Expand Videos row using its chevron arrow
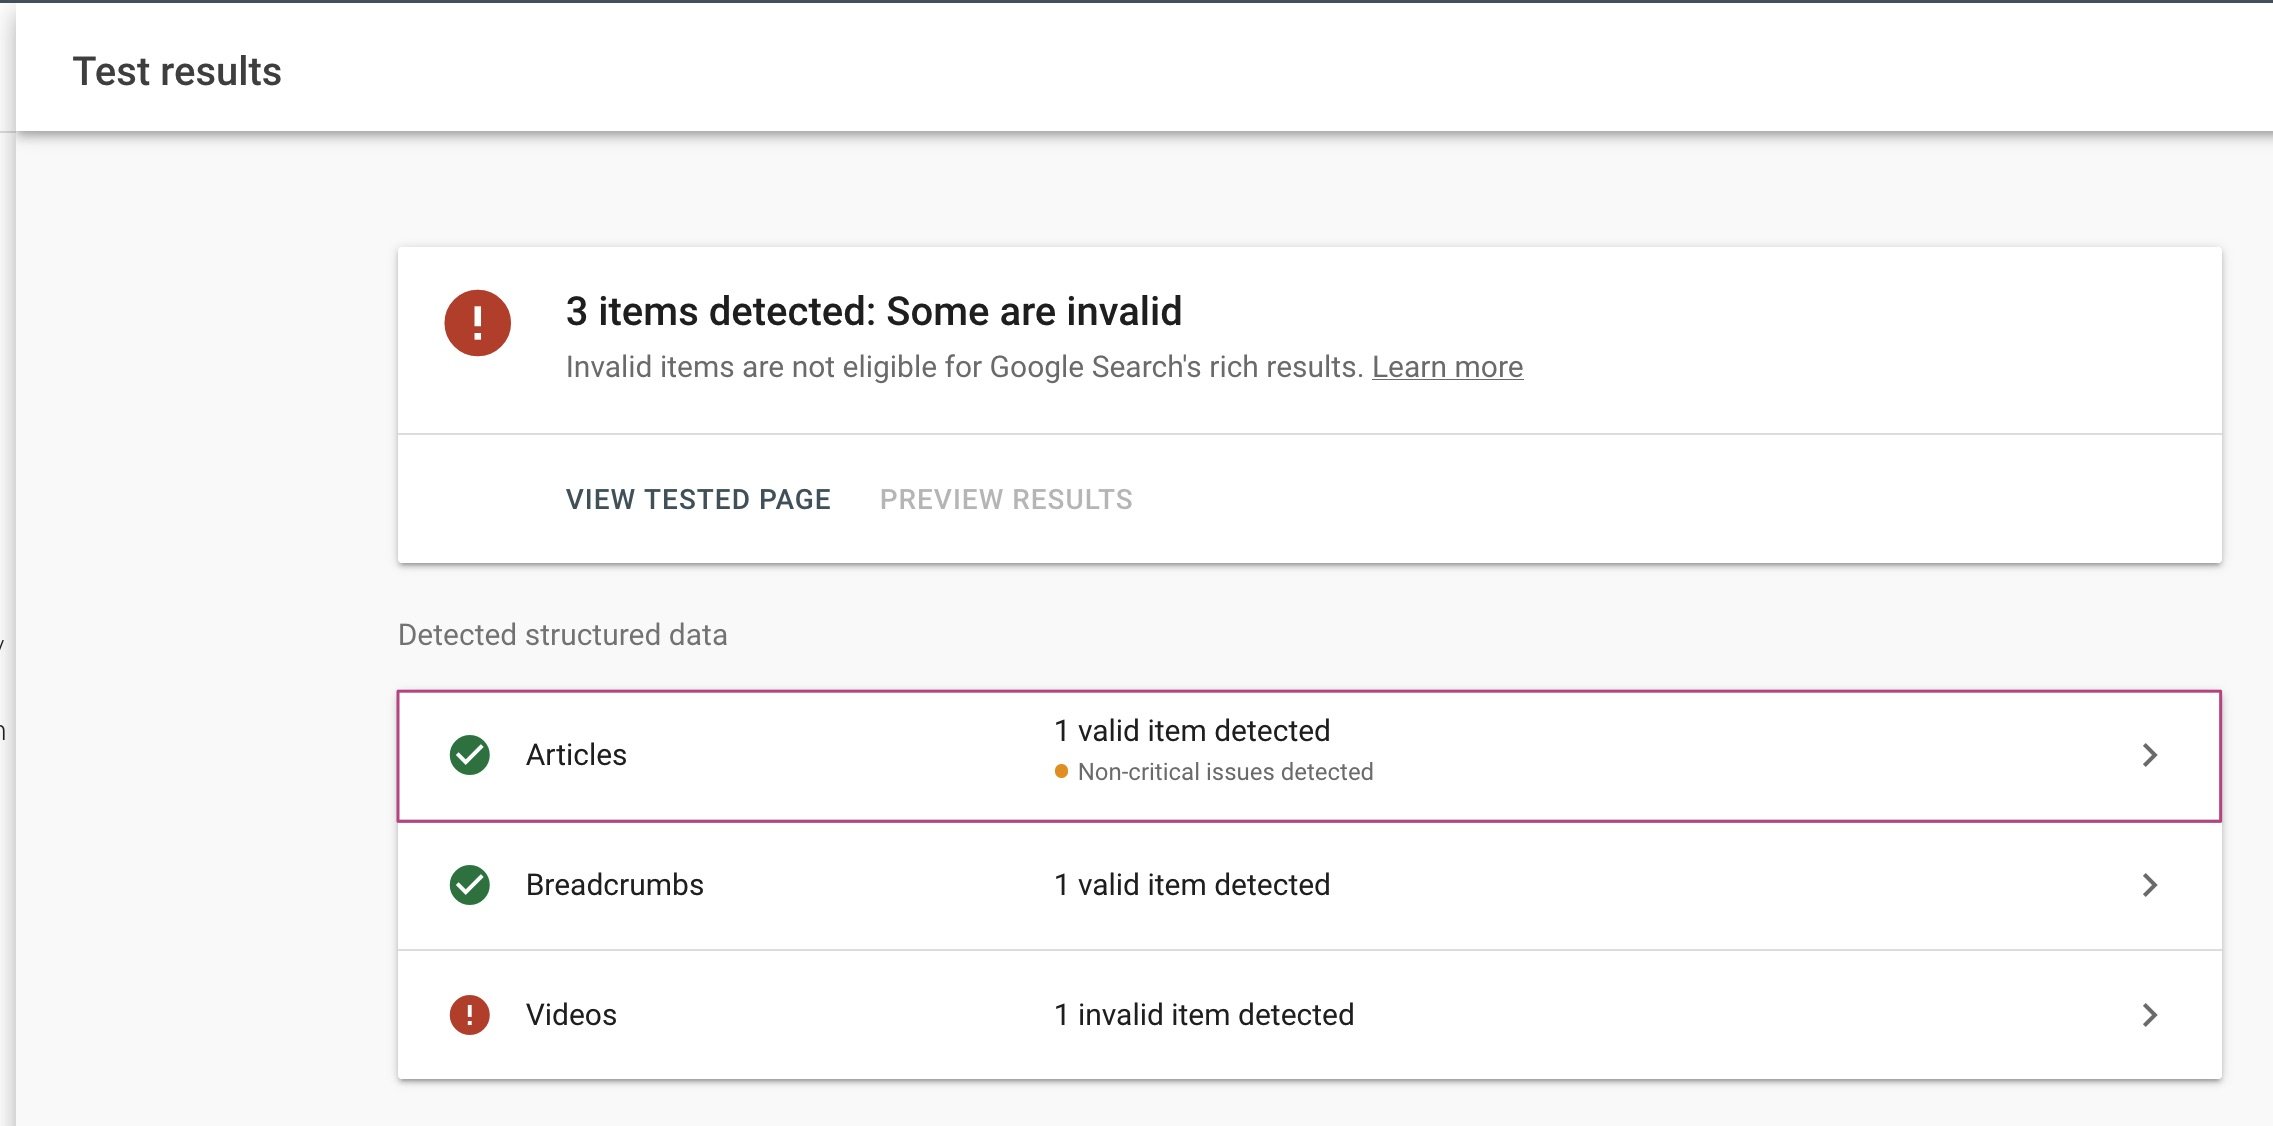Image resolution: width=2273 pixels, height=1126 pixels. [x=2149, y=1015]
